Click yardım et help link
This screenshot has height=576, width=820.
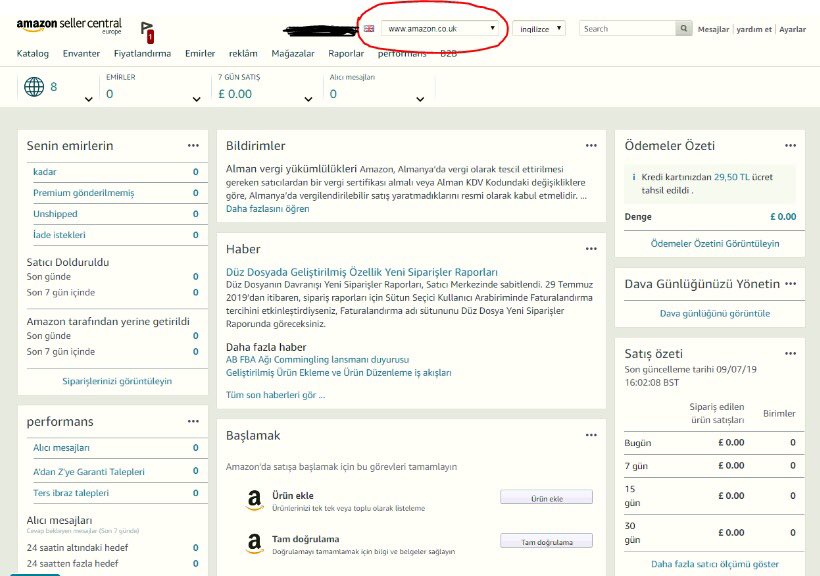pyautogui.click(x=754, y=29)
